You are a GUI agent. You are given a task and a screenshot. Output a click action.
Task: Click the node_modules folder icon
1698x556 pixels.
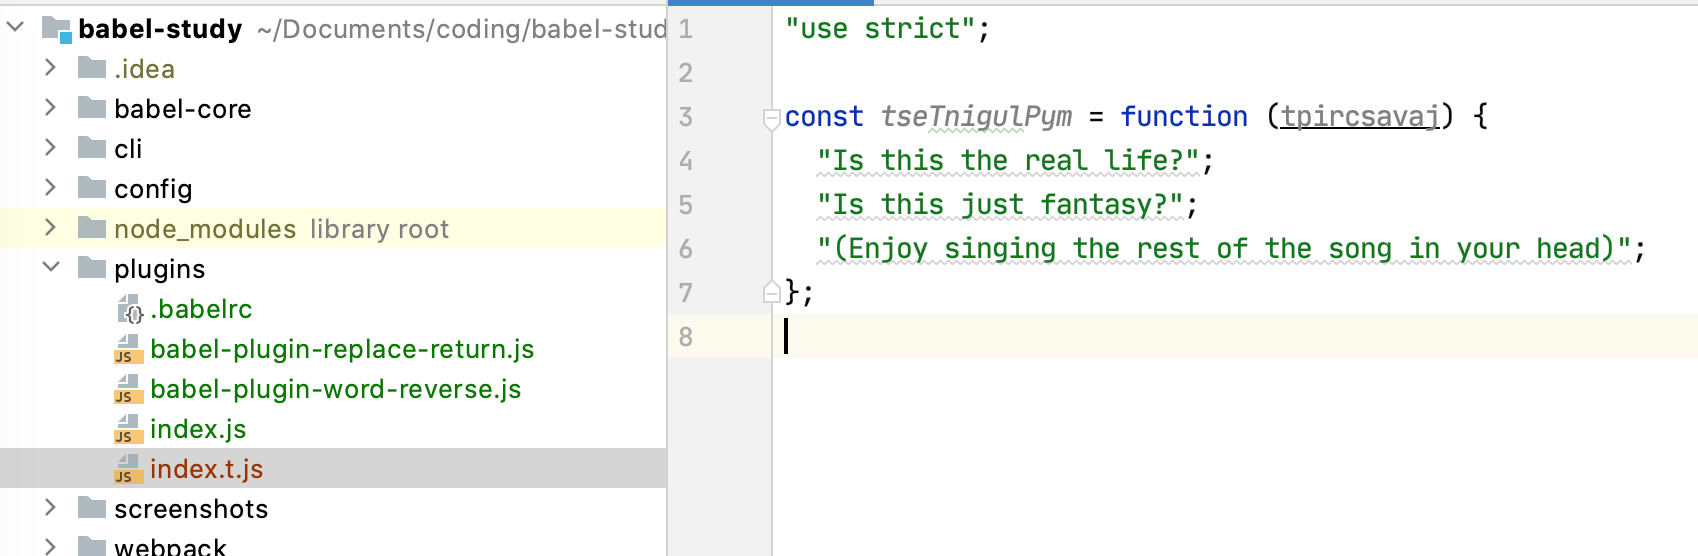point(92,228)
